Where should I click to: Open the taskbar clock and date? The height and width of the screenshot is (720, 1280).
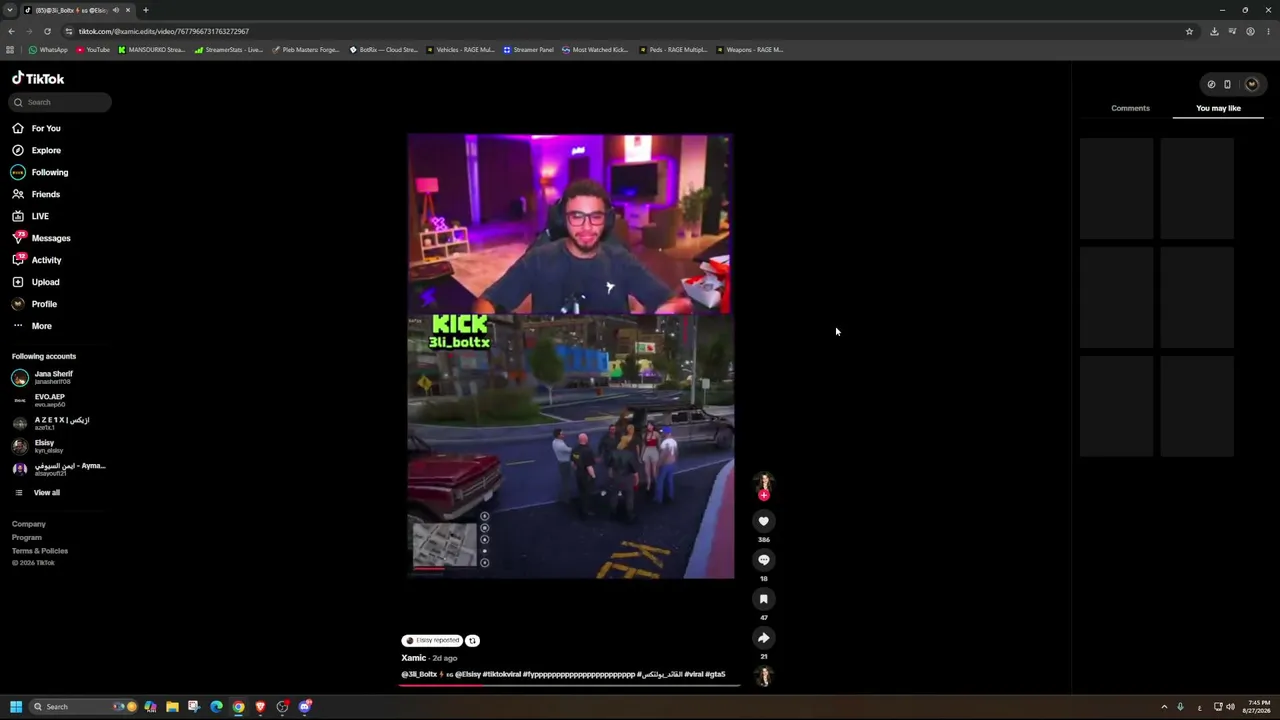(x=1258, y=707)
